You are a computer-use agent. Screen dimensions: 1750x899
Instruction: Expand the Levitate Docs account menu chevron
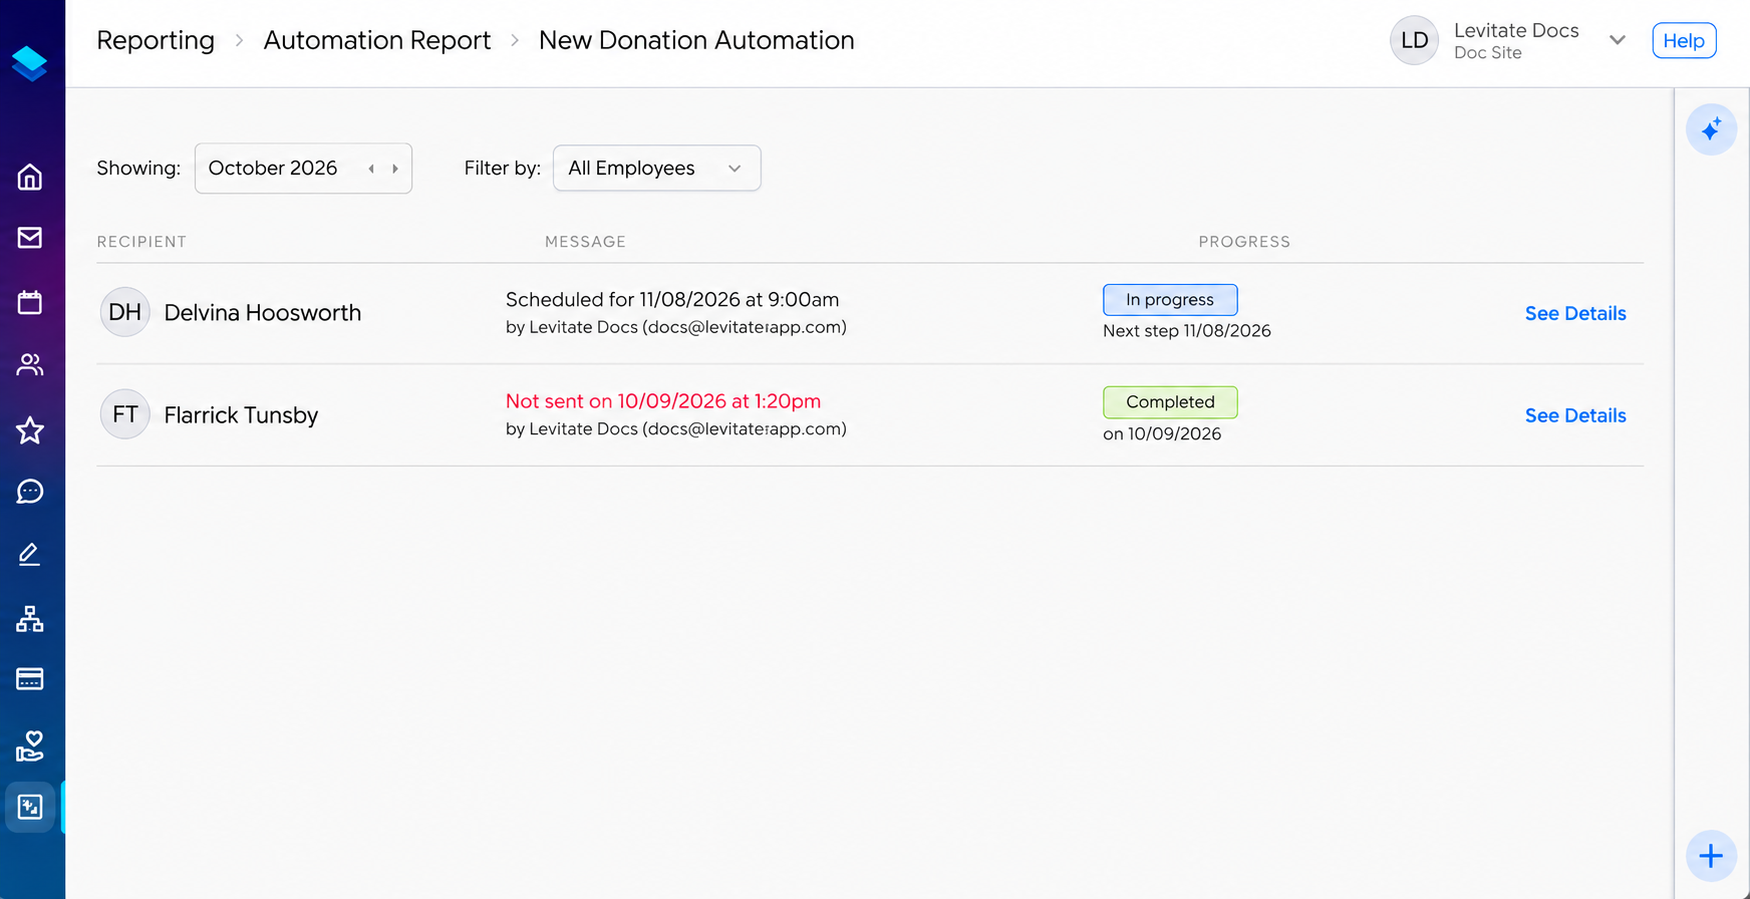[x=1617, y=40]
